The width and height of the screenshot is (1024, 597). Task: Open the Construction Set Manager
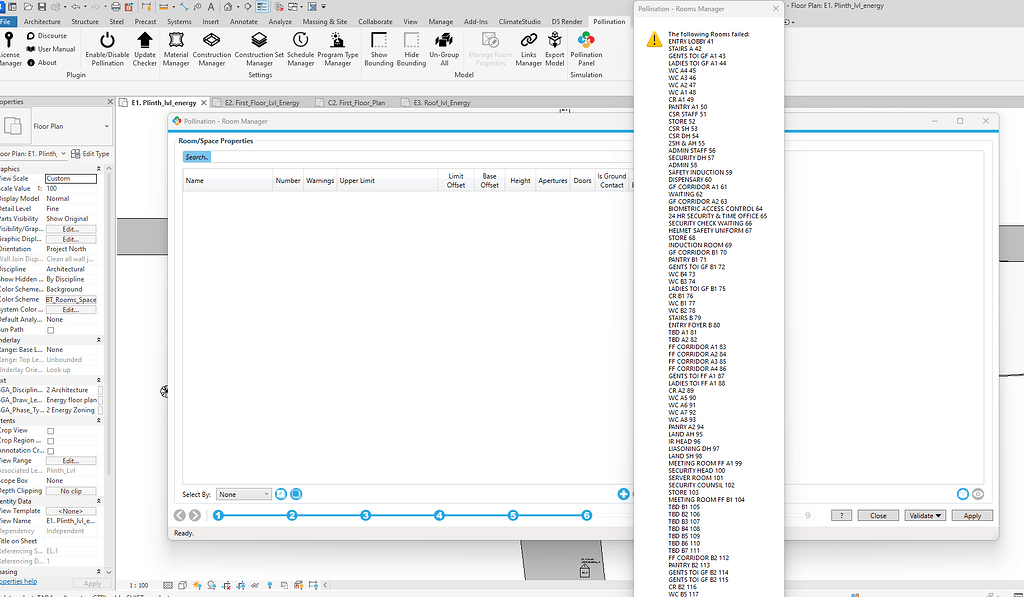point(259,48)
